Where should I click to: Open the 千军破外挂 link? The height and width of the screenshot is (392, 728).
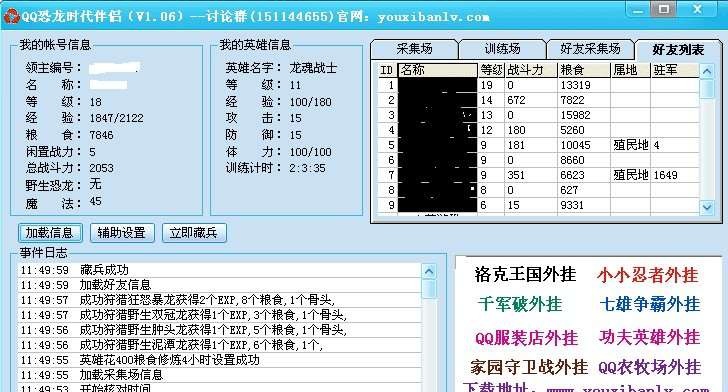click(520, 304)
